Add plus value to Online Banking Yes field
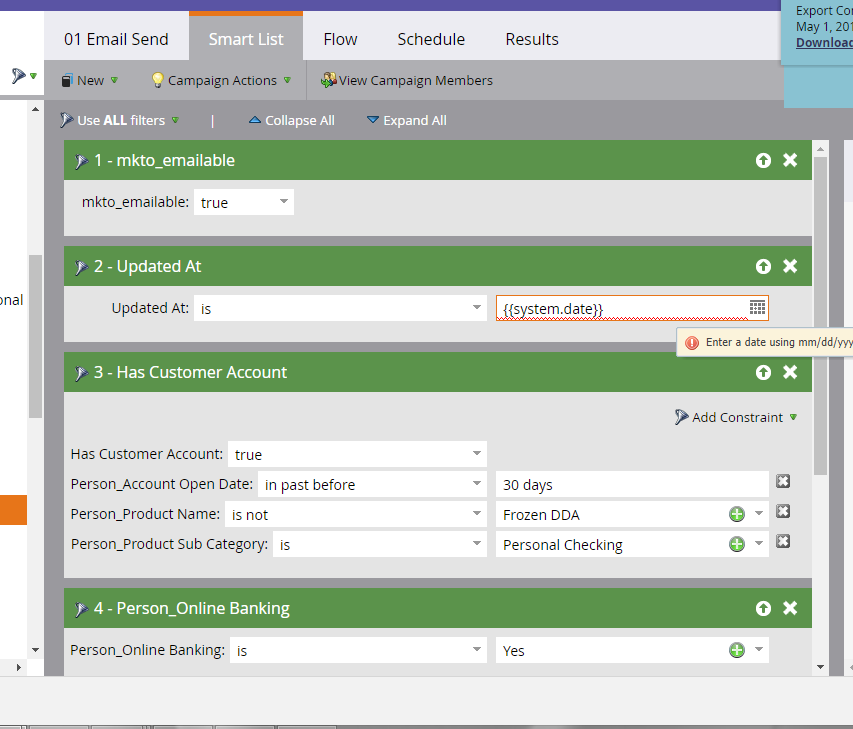The height and width of the screenshot is (729, 853). 737,650
